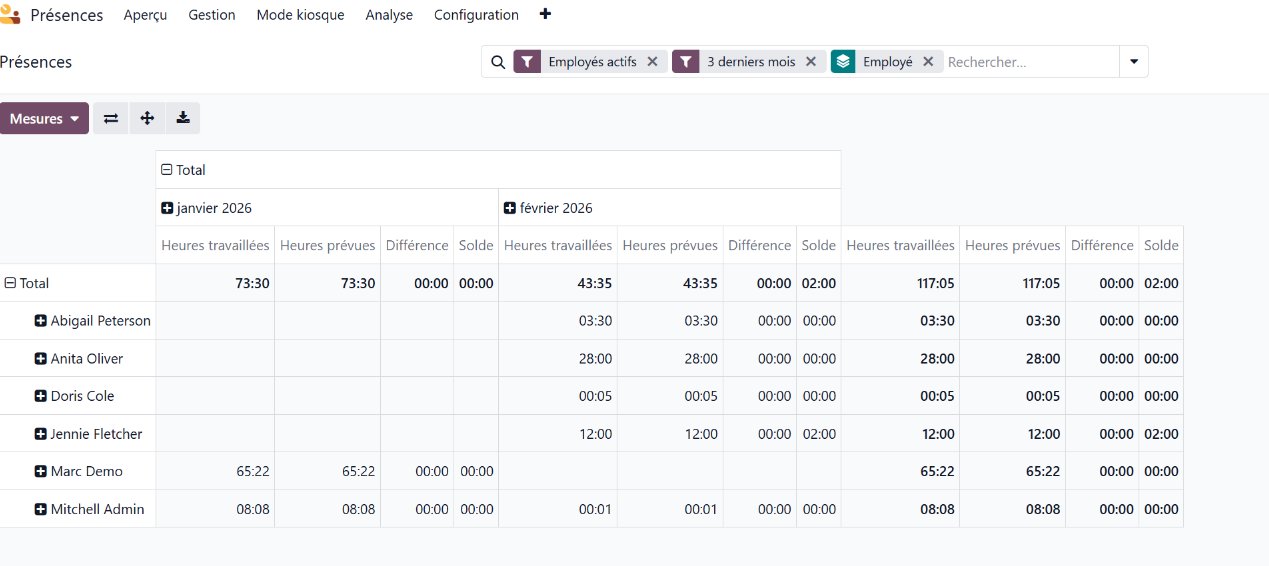Viewport: 1269px width, 566px height.
Task: Remove the 3 derniers mois filter
Action: click(x=811, y=62)
